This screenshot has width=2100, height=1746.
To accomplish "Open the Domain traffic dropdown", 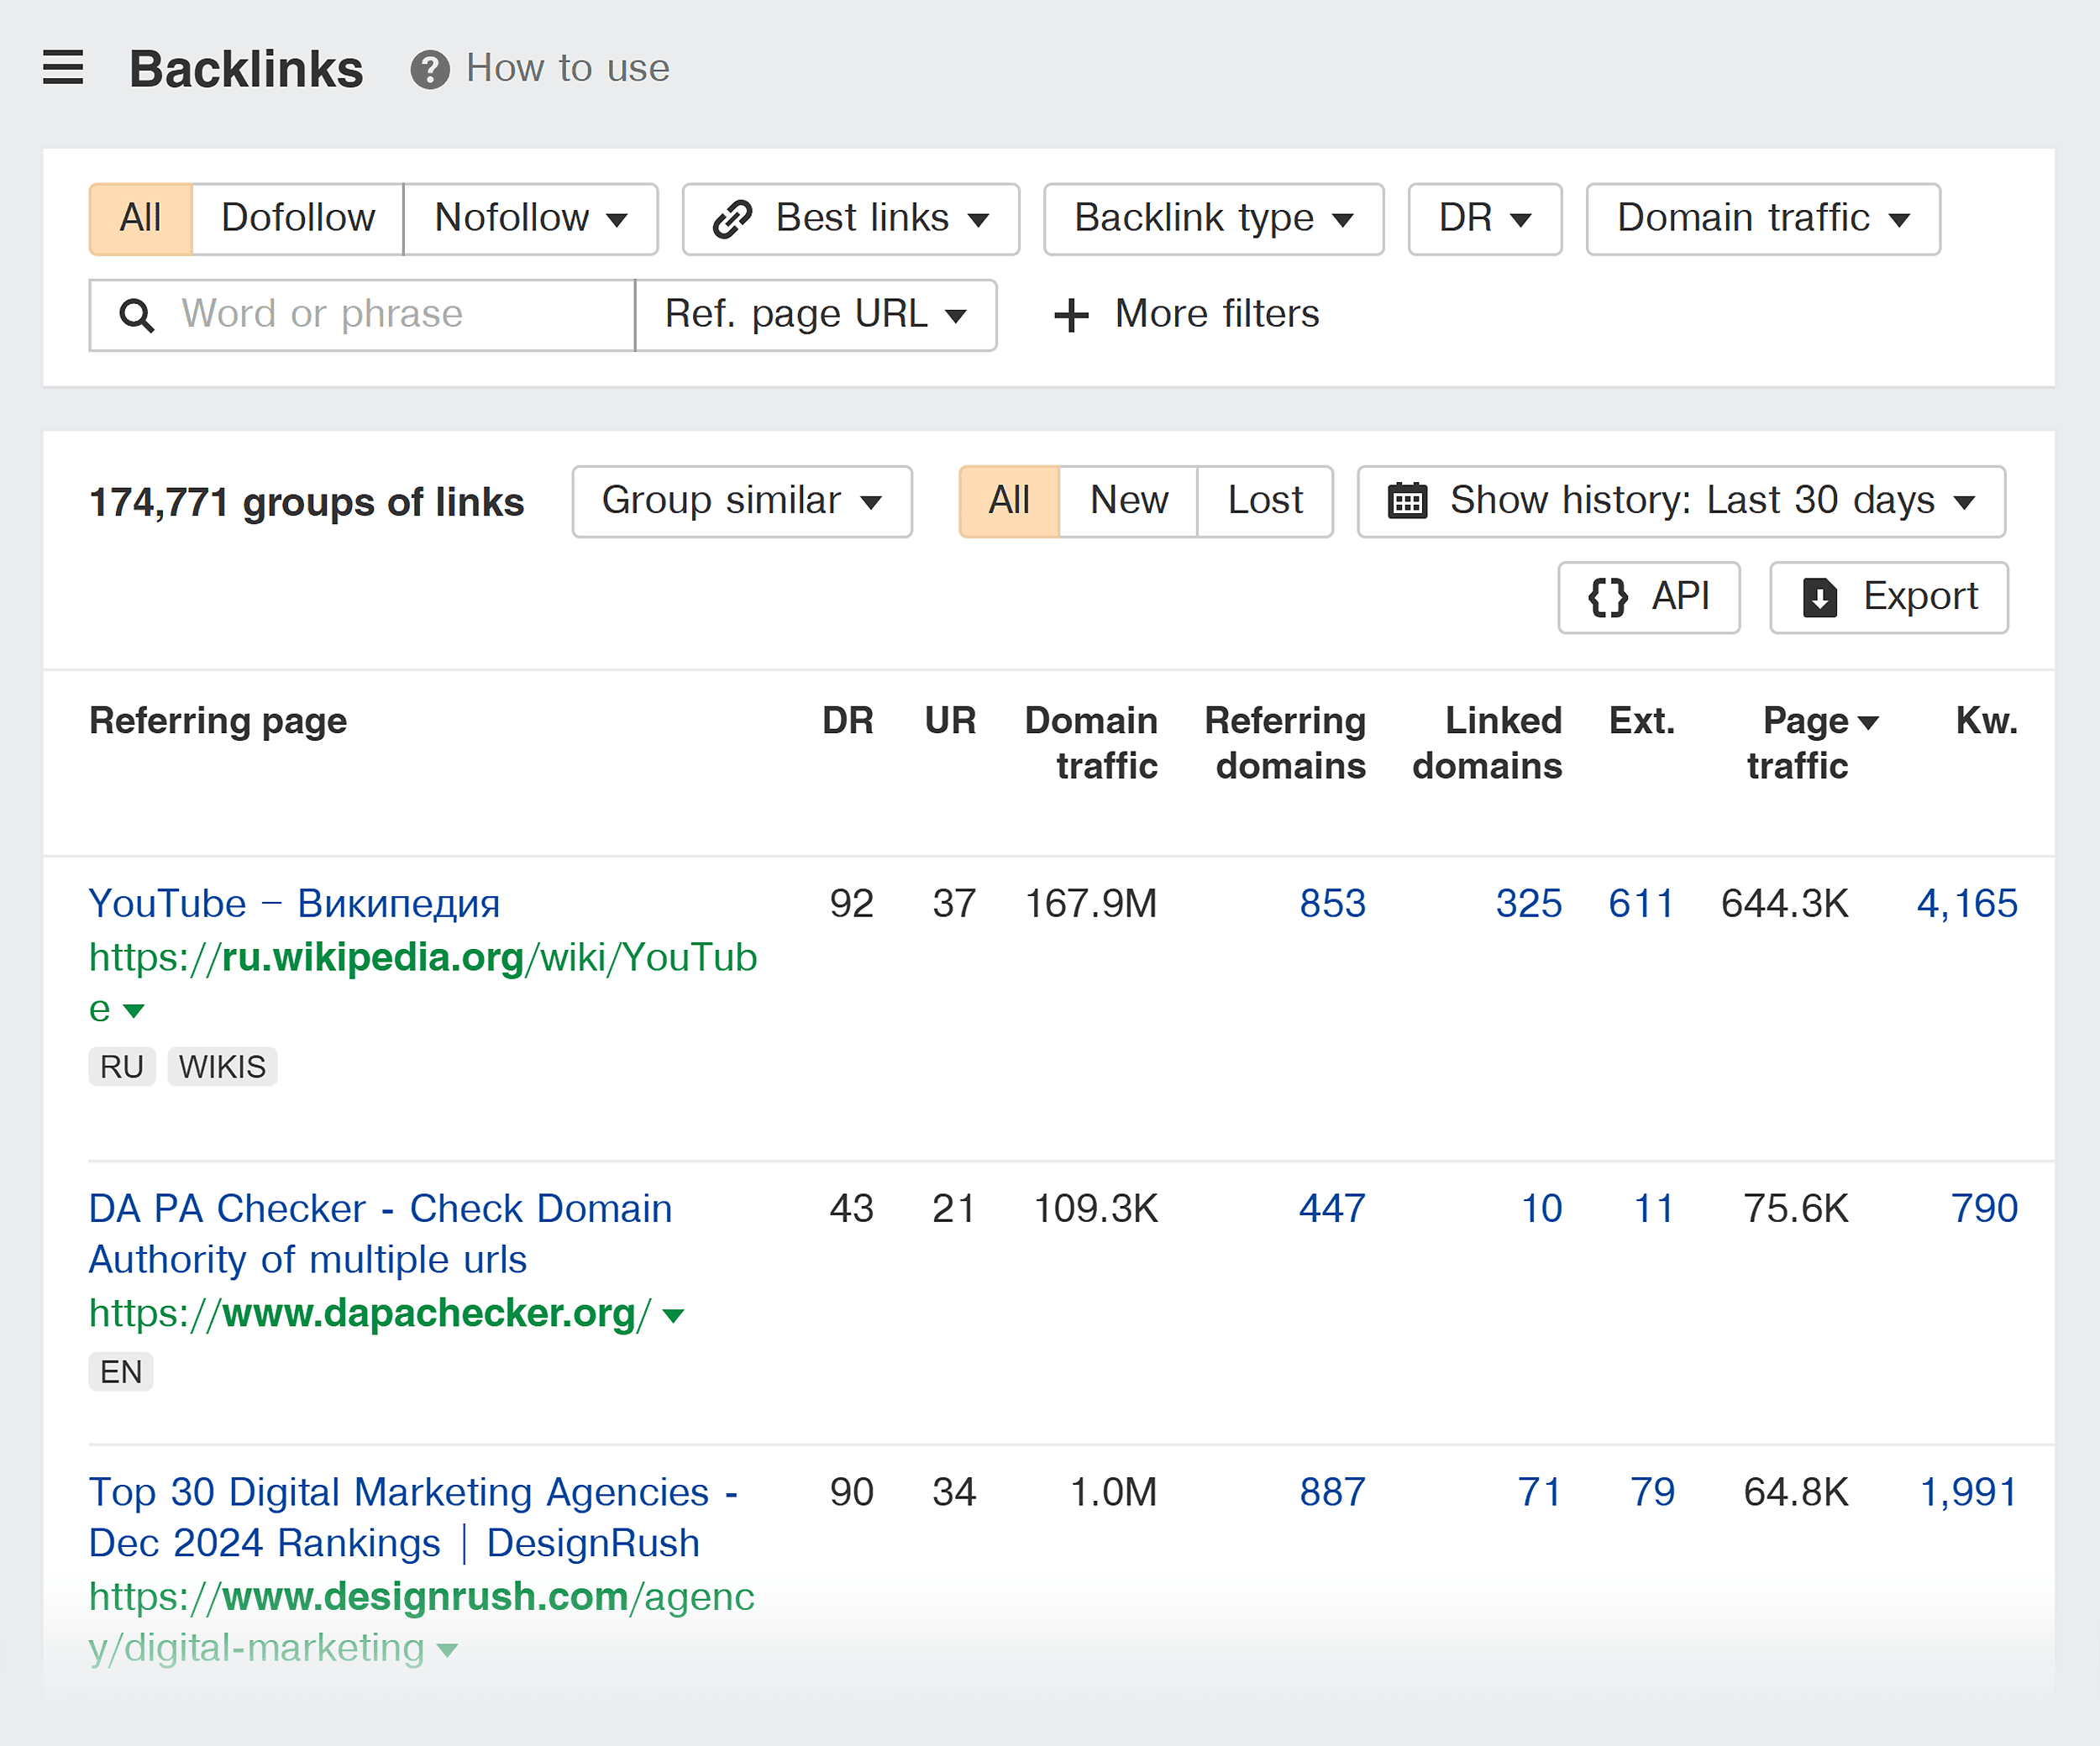I will [x=1763, y=218].
